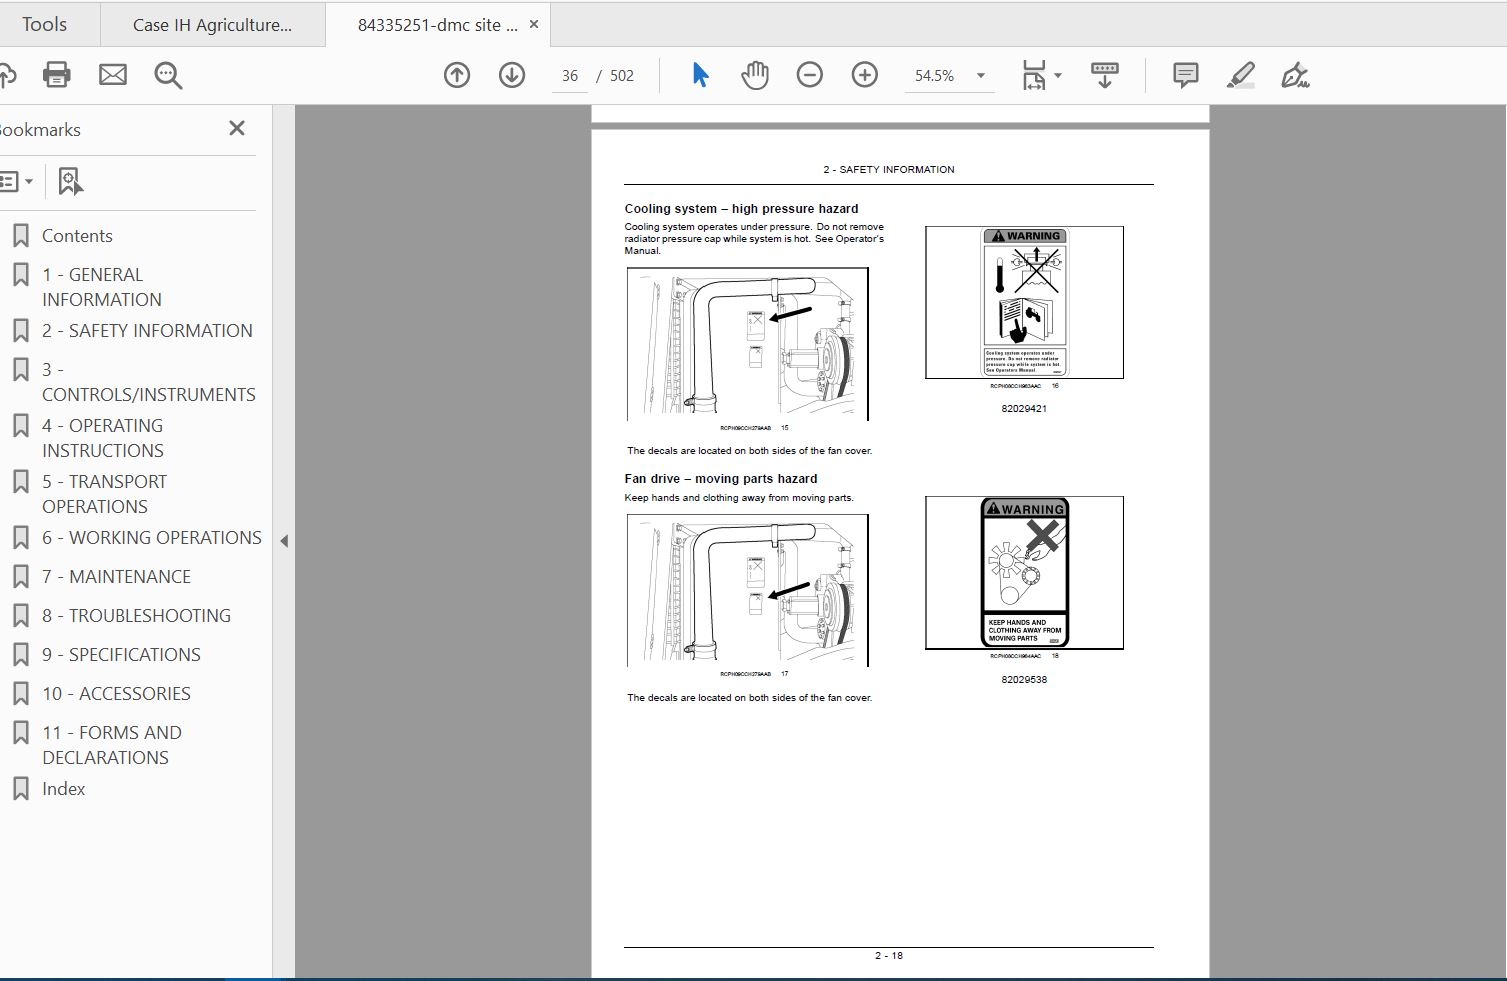The image size is (1507, 981).
Task: Open 4 - OPERATING INSTRUCTIONS bookmark
Action: [x=103, y=438]
